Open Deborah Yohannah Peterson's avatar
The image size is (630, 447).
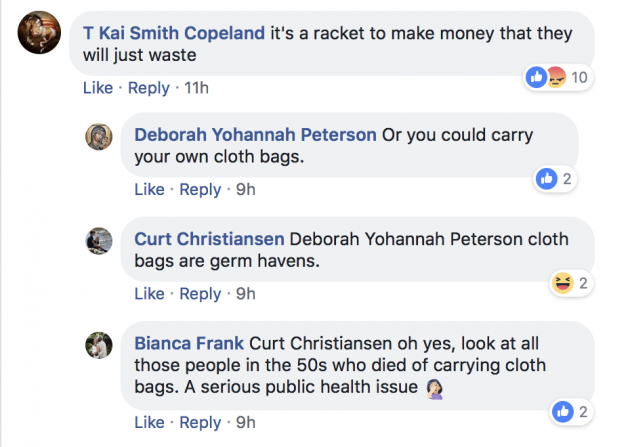coord(100,138)
